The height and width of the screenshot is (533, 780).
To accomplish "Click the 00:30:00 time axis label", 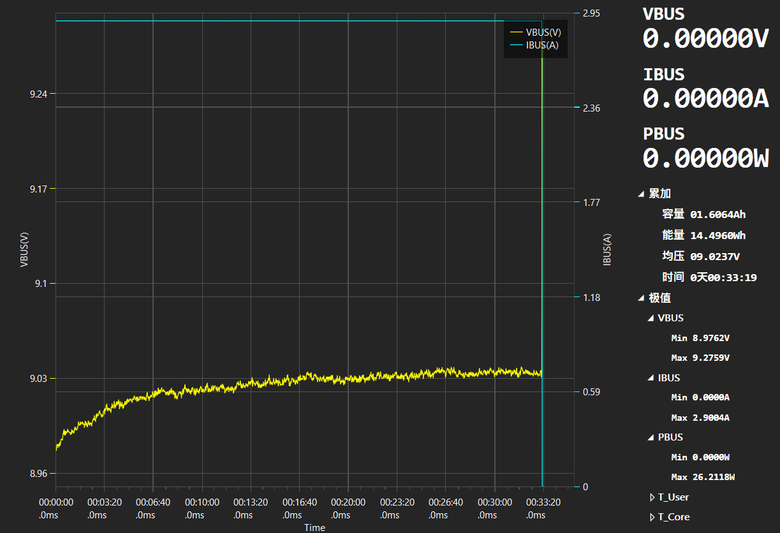I will click(494, 508).
